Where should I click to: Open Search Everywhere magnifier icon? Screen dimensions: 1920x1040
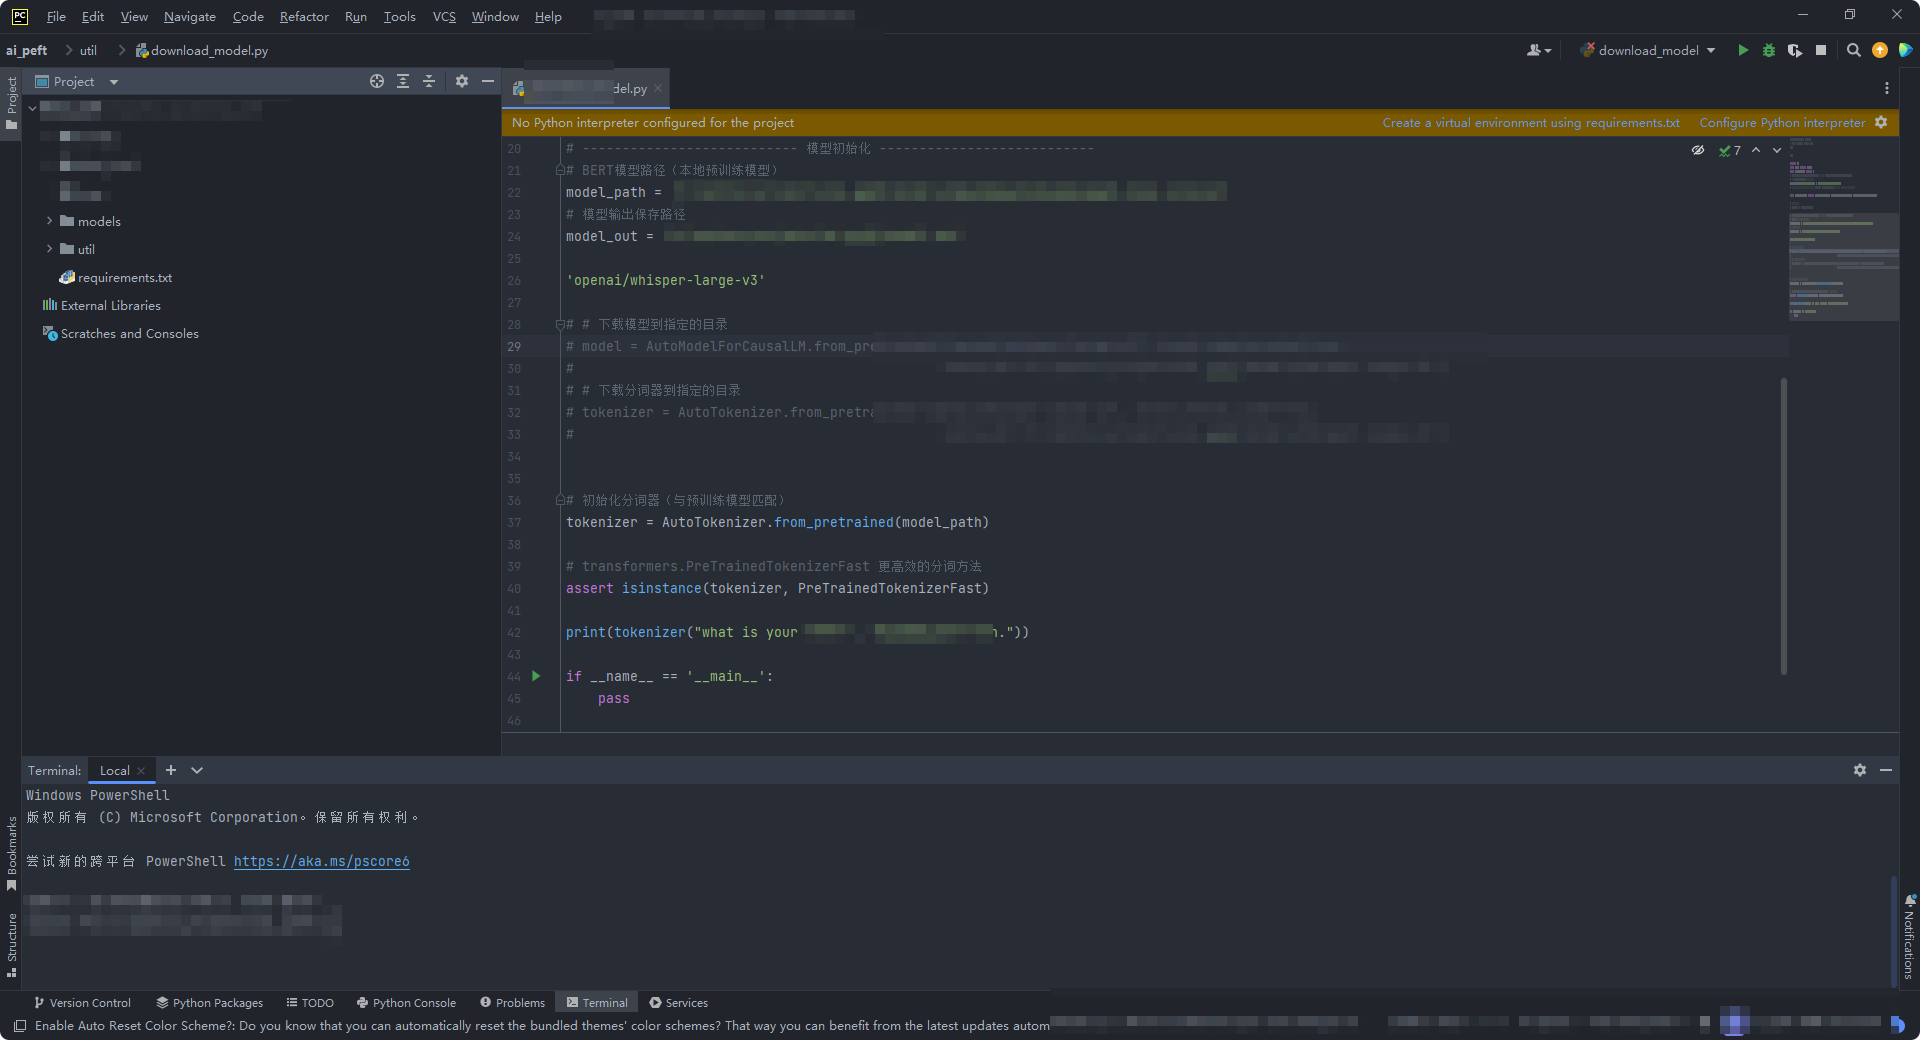pos(1853,50)
